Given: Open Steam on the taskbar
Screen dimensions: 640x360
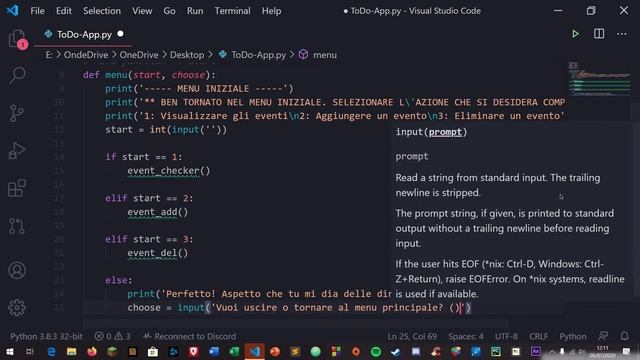Looking at the screenshot, I should pyautogui.click(x=396, y=351).
